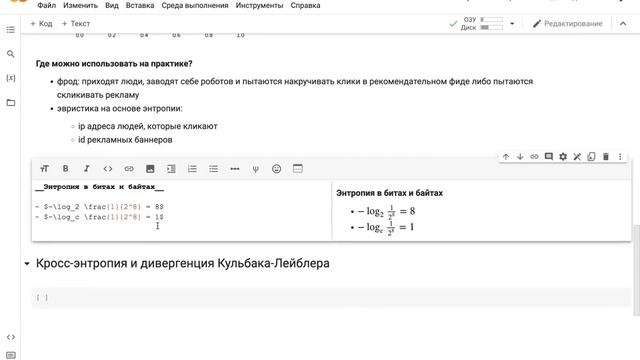This screenshot has height=360, width=640.
Task: Apply bold formatting in text cell toolbar
Action: point(65,169)
